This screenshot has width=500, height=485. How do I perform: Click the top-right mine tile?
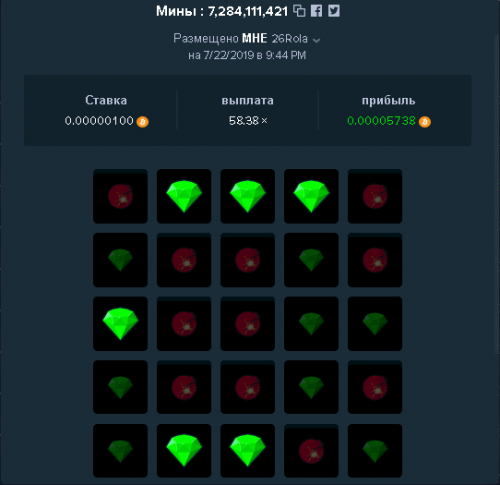[375, 196]
